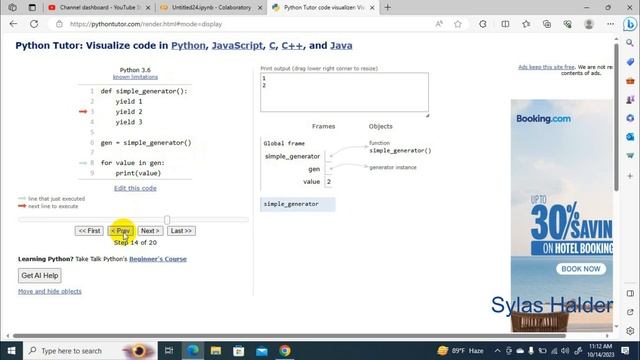Screen dimensions: 640x360
Task: Step back with the < Prev button
Action: (x=121, y=231)
